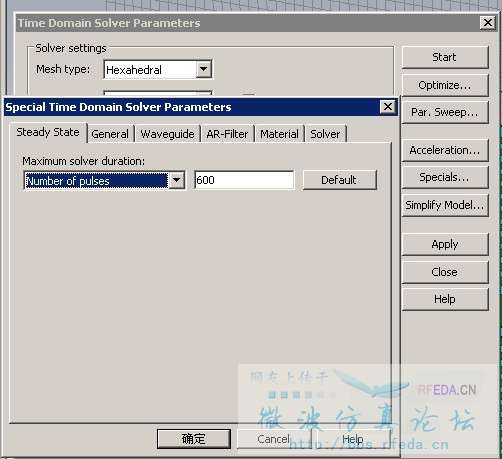Screen dimensions: 502x459
Task: Open Acceleration... settings
Action: pos(445,150)
